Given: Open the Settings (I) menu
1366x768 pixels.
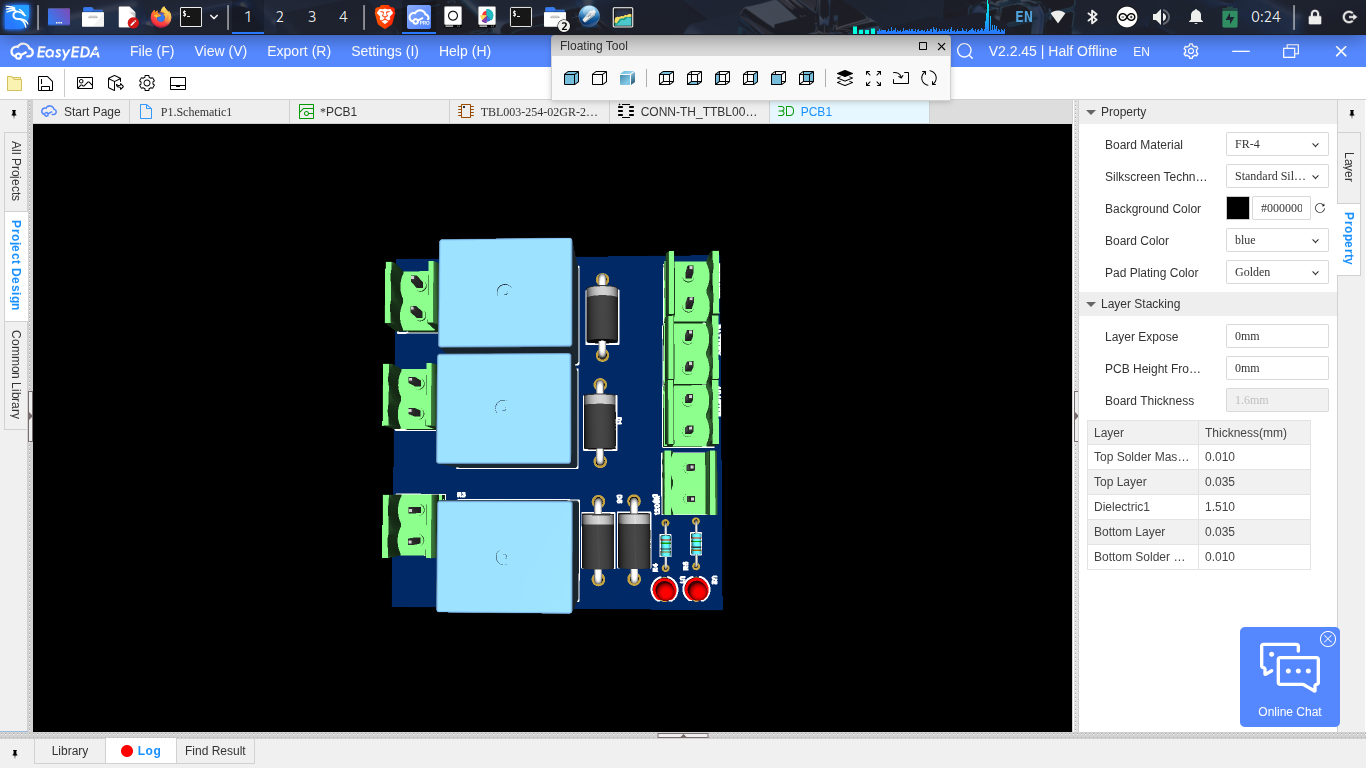Looking at the screenshot, I should [385, 51].
